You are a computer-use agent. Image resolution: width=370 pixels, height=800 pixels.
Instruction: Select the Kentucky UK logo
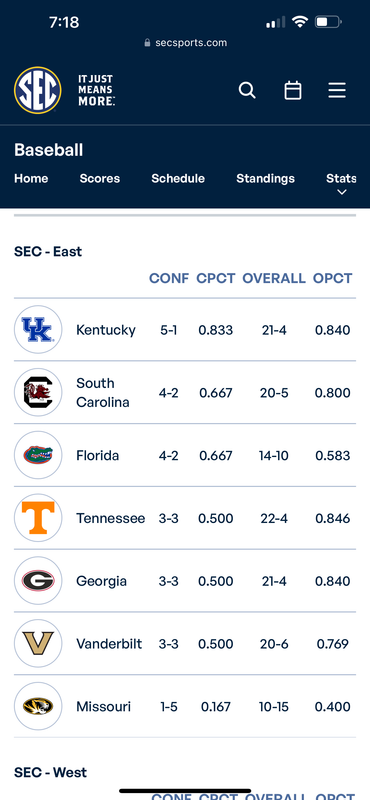point(38,330)
